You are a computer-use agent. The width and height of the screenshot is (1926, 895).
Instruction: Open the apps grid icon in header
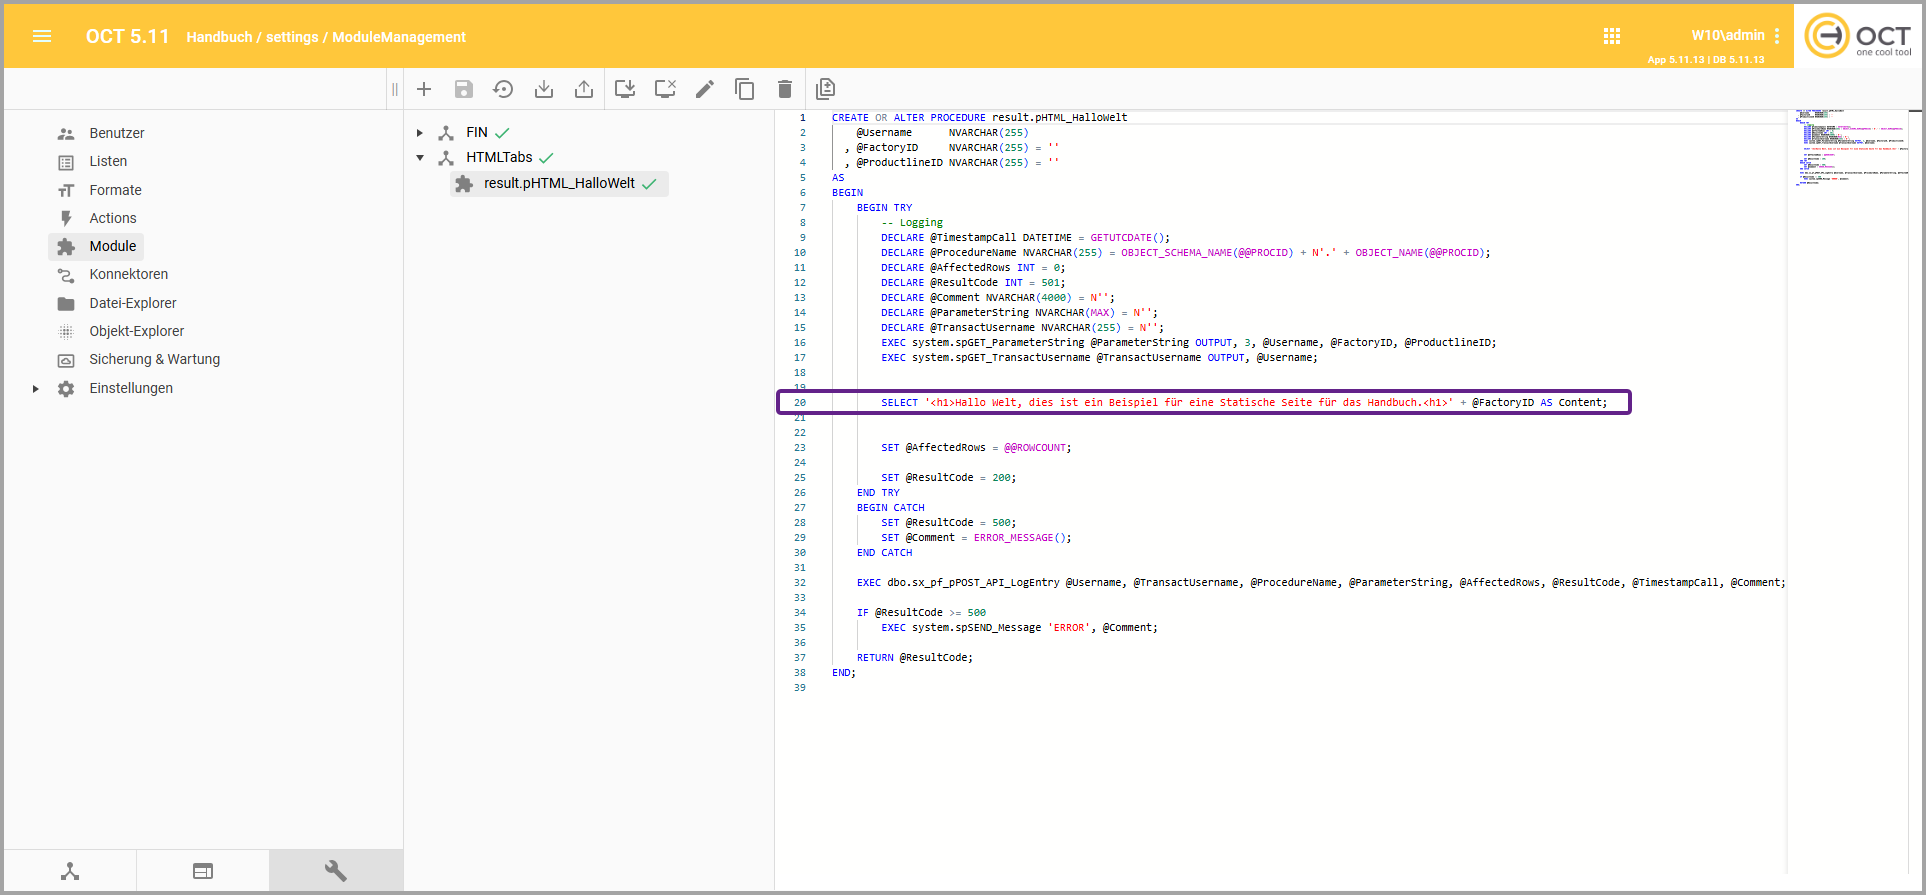point(1612,36)
